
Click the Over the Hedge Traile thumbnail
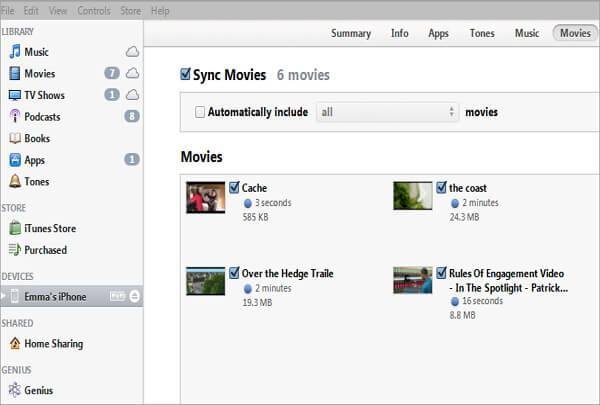(x=206, y=281)
